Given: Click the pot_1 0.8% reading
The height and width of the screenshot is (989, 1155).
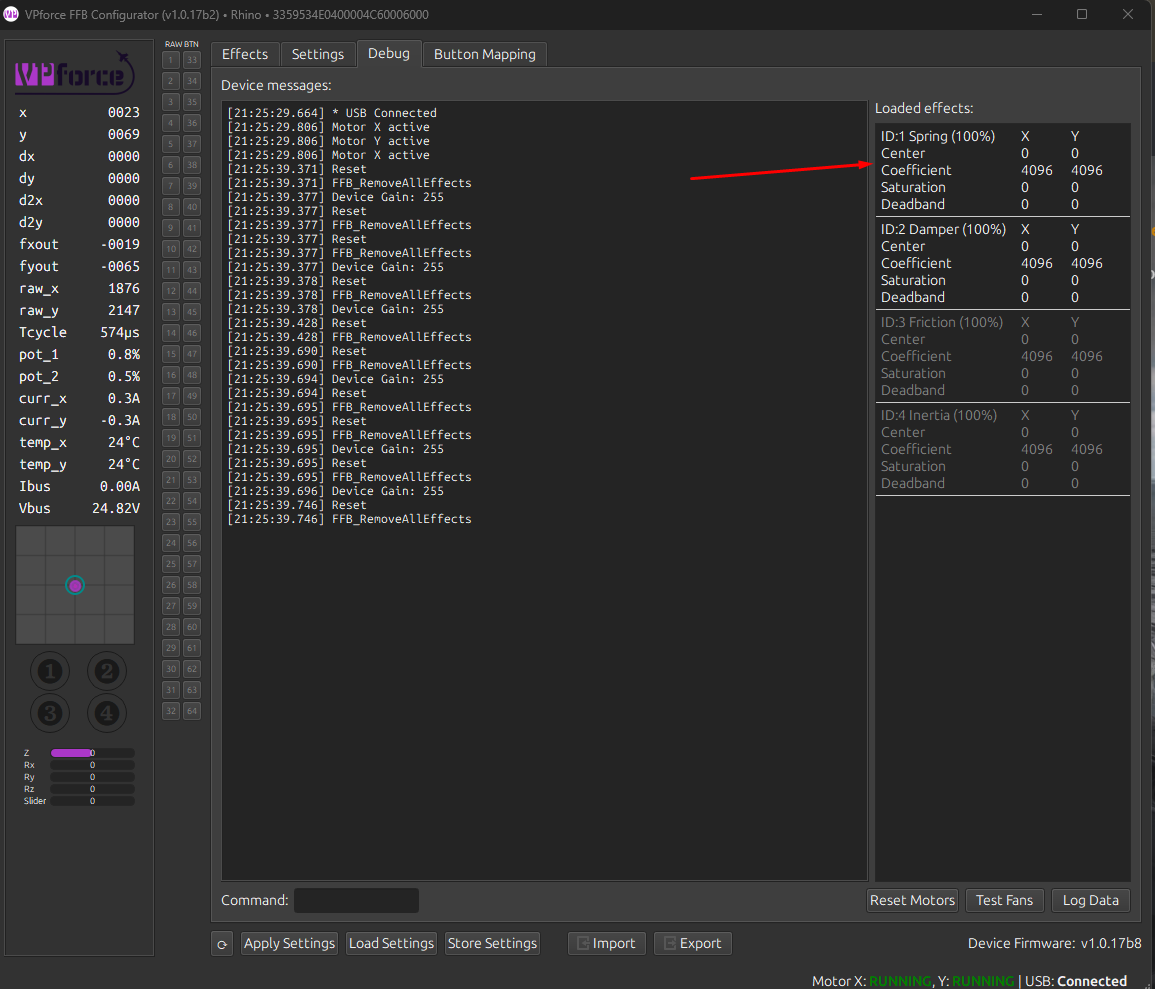Looking at the screenshot, I should (x=79, y=354).
